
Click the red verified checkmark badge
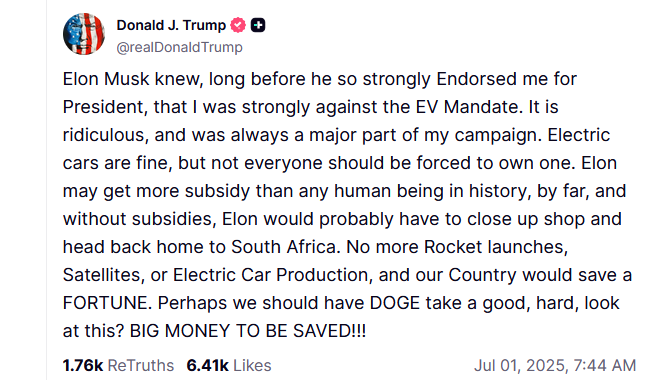pos(238,25)
